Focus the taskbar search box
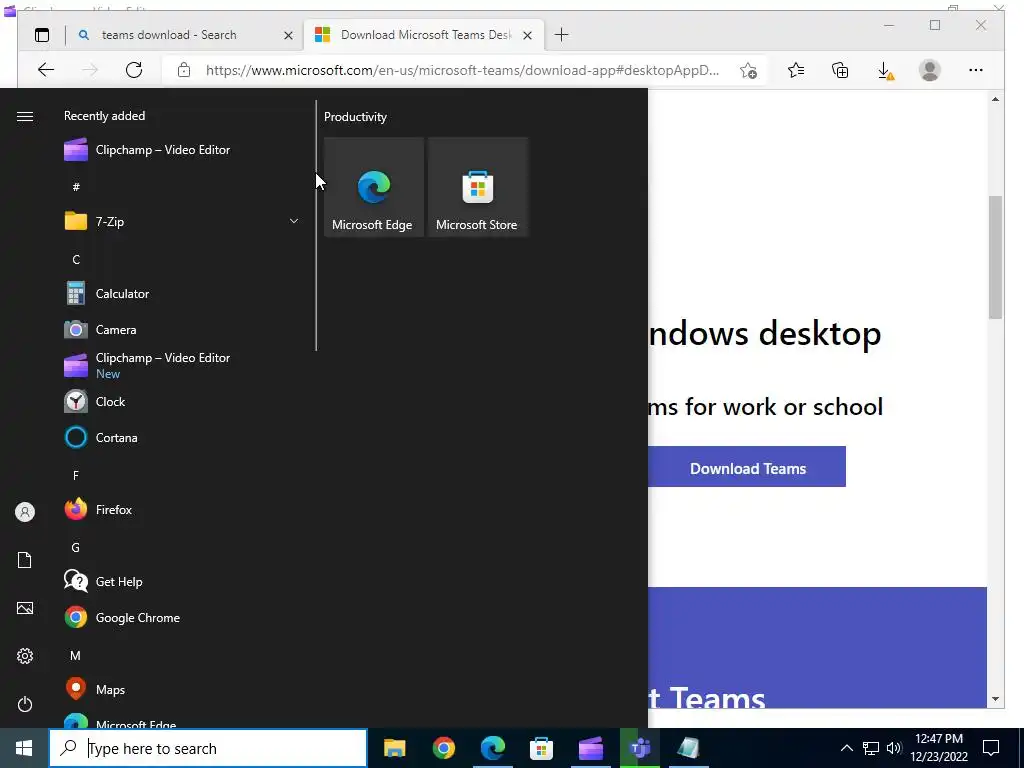The image size is (1024, 768). (x=208, y=748)
